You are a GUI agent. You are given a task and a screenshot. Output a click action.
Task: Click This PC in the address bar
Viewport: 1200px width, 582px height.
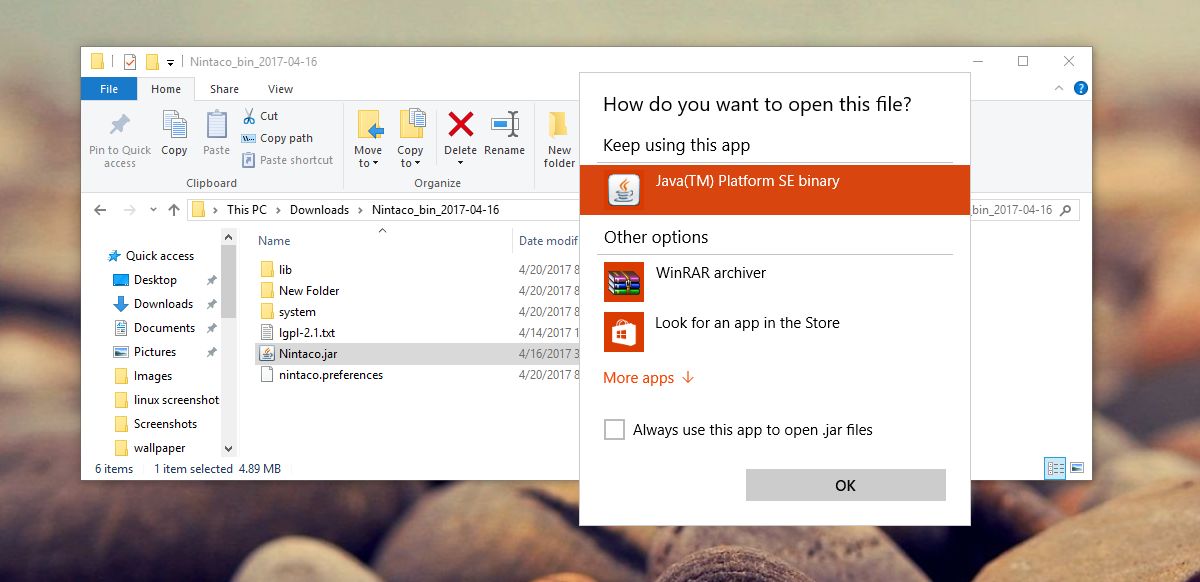(246, 210)
